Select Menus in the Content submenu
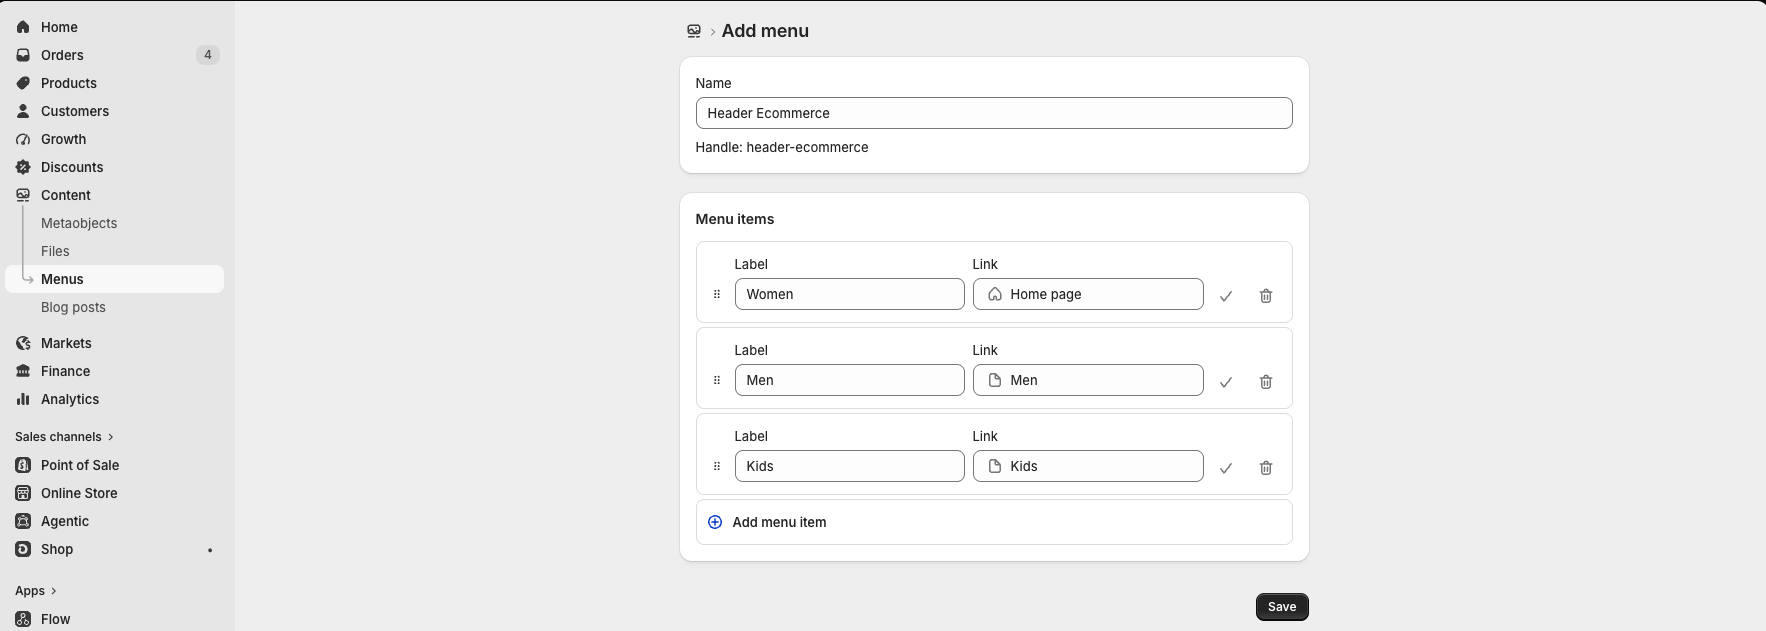Screen dimensions: 1766x631 pyautogui.click(x=114, y=279)
